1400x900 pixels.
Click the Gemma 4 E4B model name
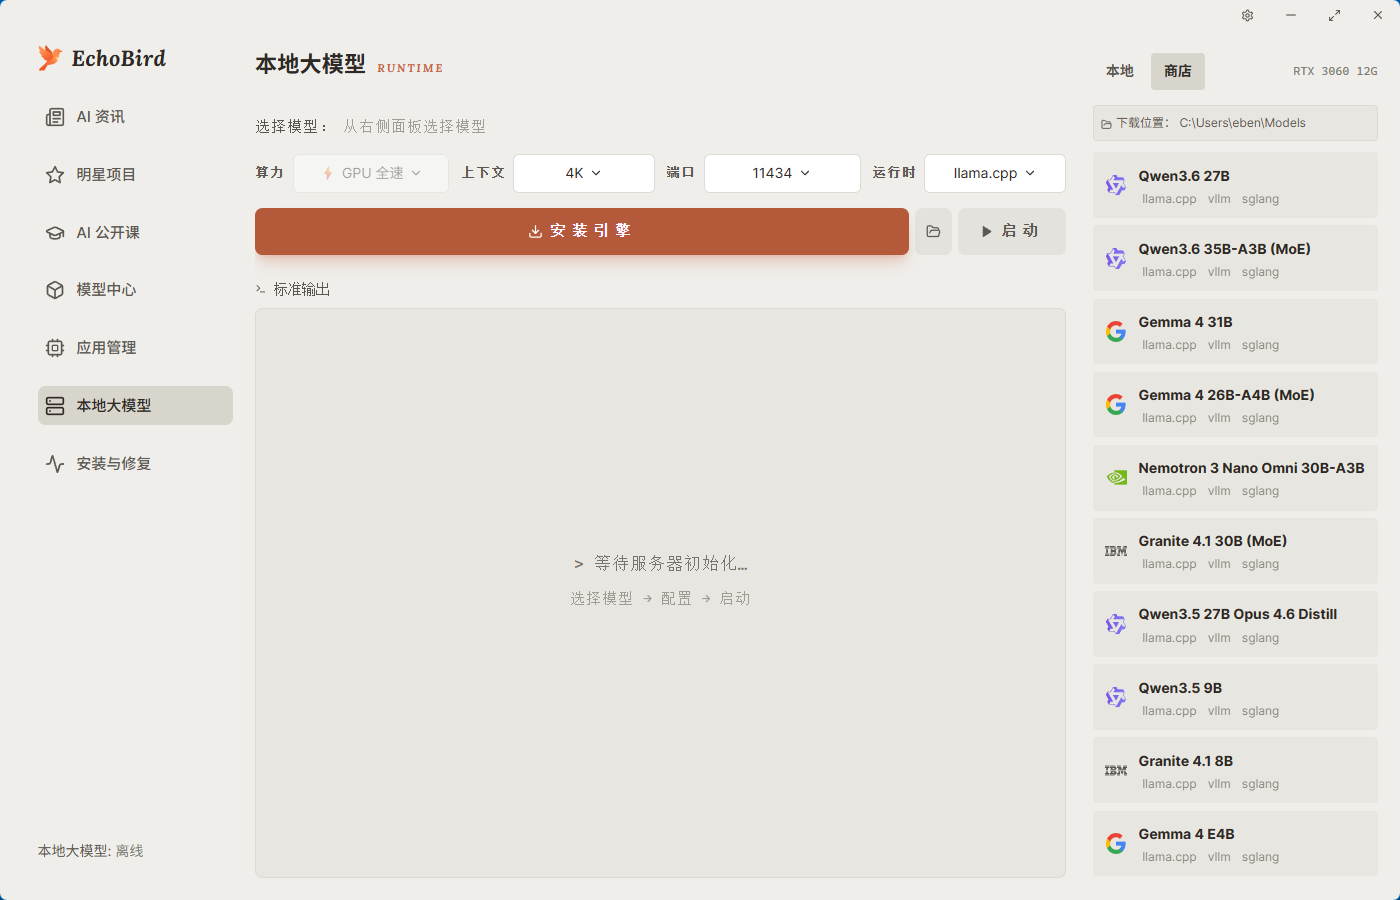coord(1186,834)
